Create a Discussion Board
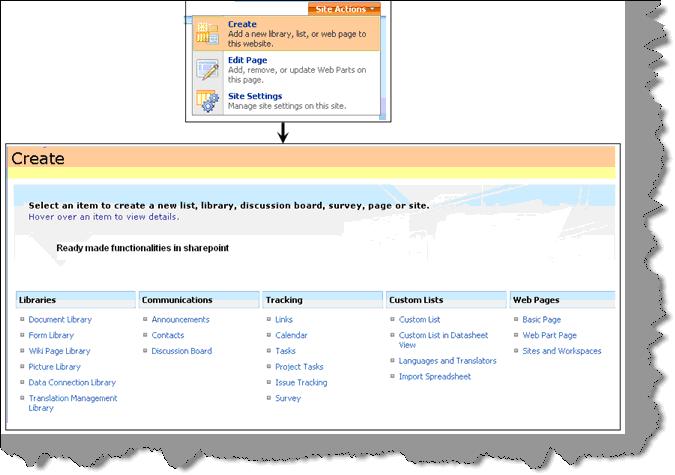675x475 pixels. click(x=182, y=351)
